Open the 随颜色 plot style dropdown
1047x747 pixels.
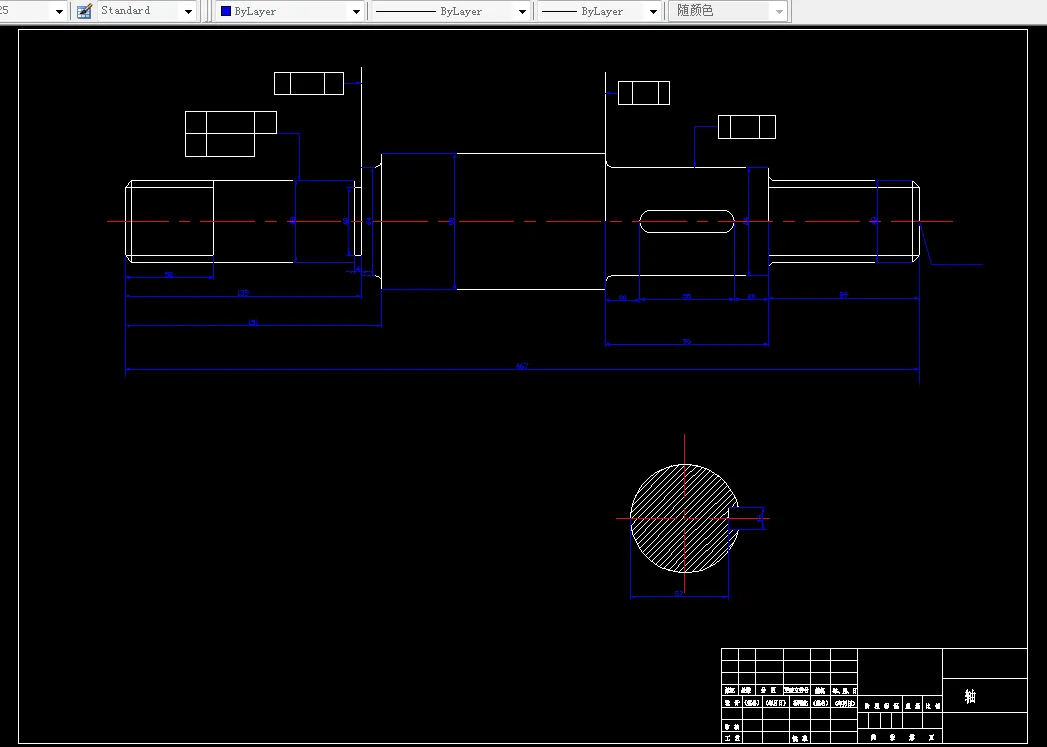pos(728,11)
